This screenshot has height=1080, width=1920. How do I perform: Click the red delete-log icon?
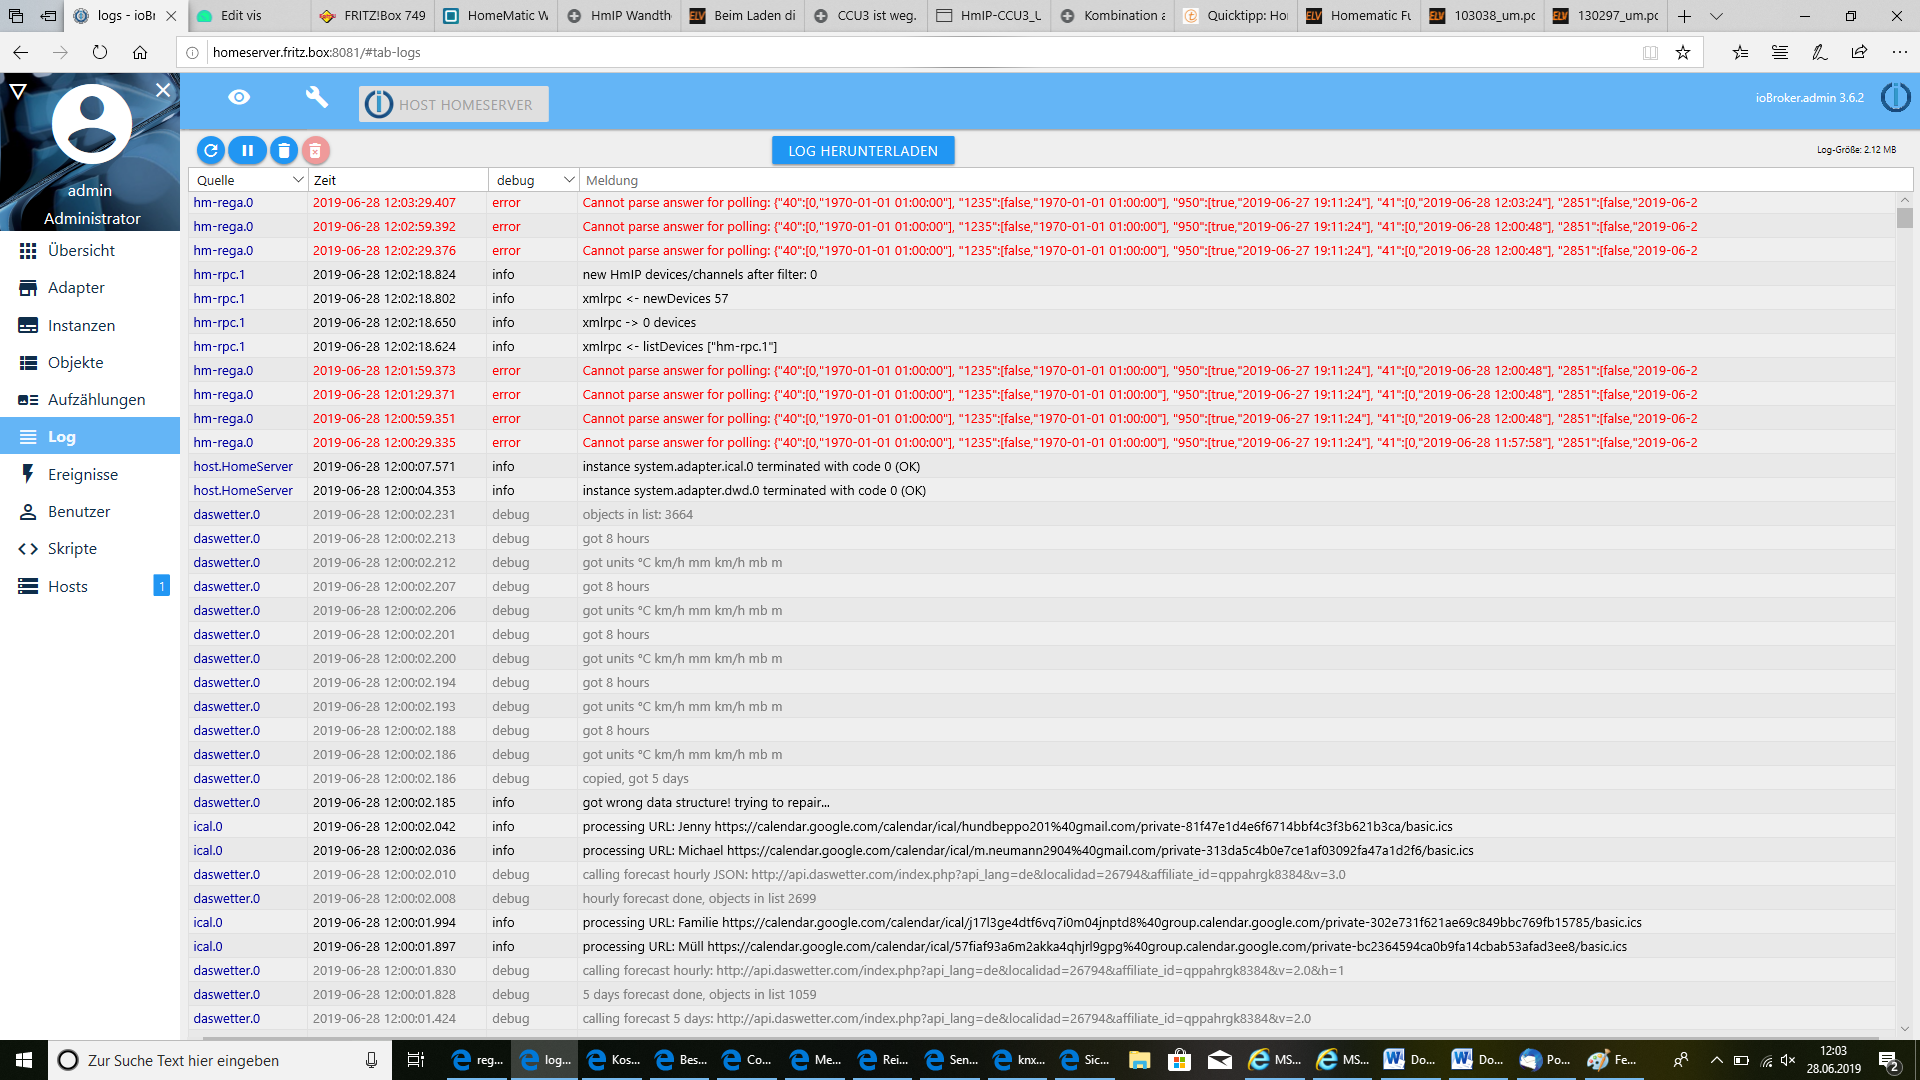(x=315, y=151)
